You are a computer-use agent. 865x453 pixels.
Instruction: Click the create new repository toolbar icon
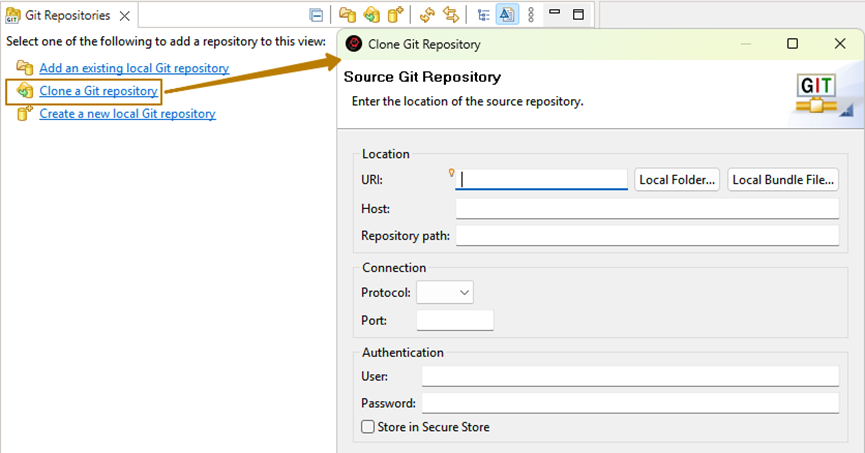tap(396, 15)
